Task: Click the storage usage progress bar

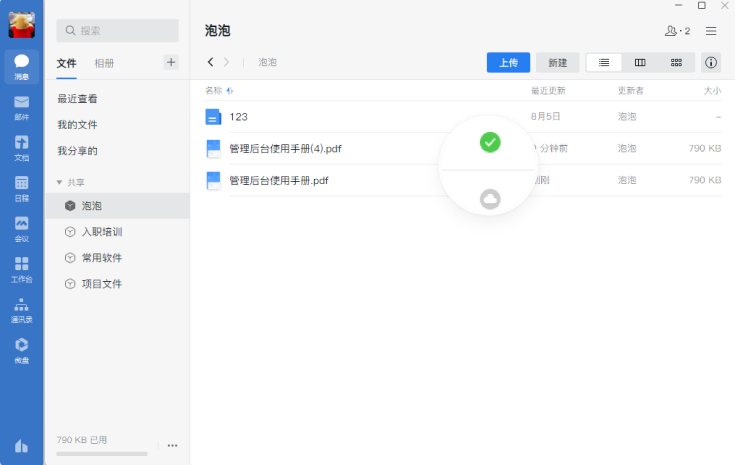Action: 102,454
